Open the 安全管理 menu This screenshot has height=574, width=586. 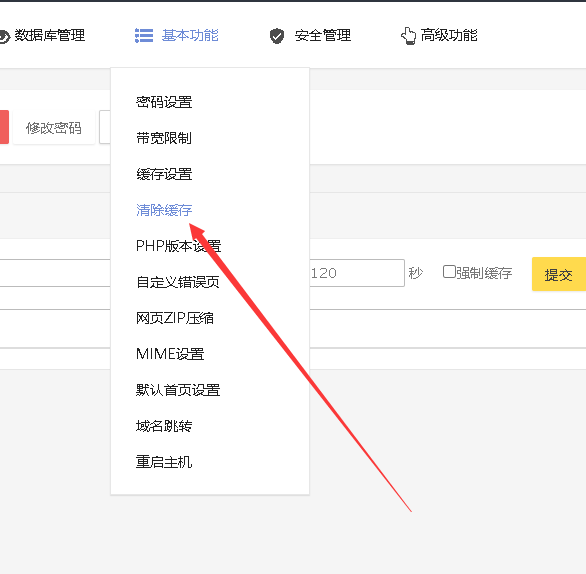pyautogui.click(x=323, y=36)
